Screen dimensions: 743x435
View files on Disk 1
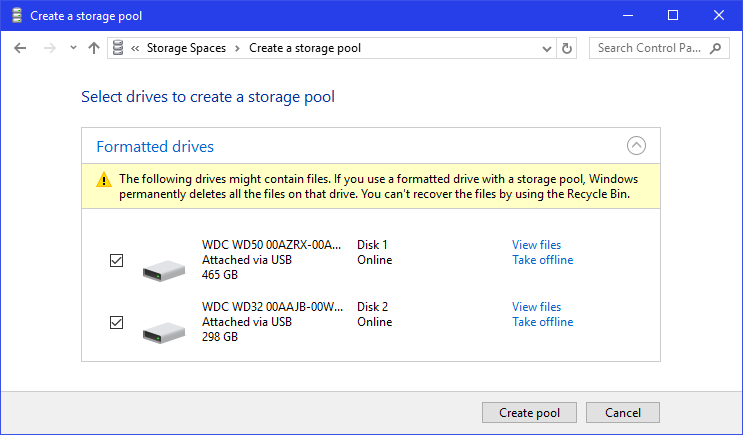(536, 245)
